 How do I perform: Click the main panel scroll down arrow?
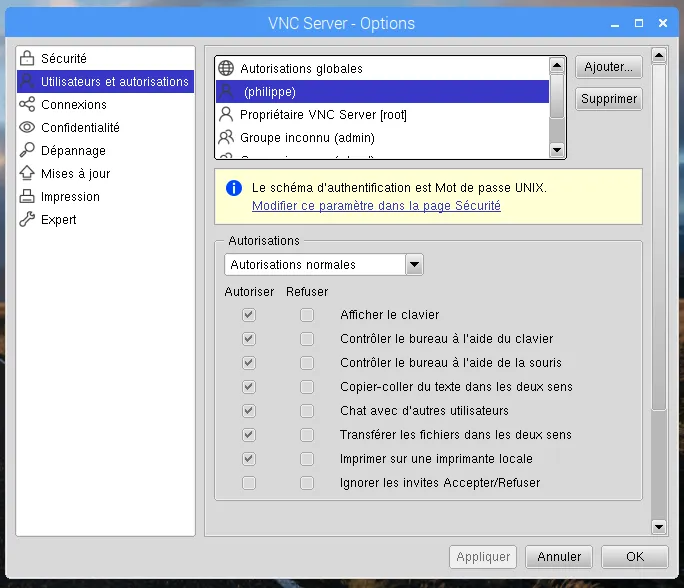(659, 527)
